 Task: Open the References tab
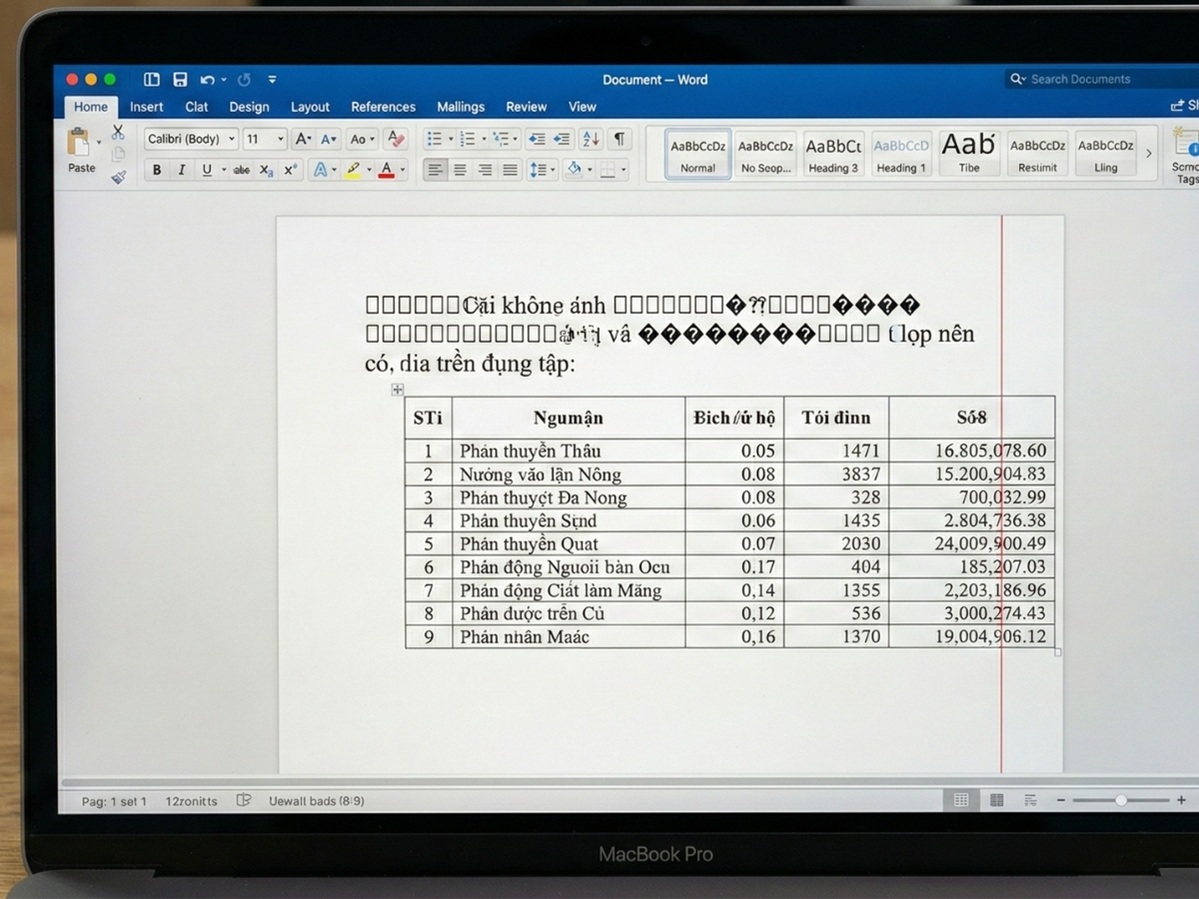383,107
